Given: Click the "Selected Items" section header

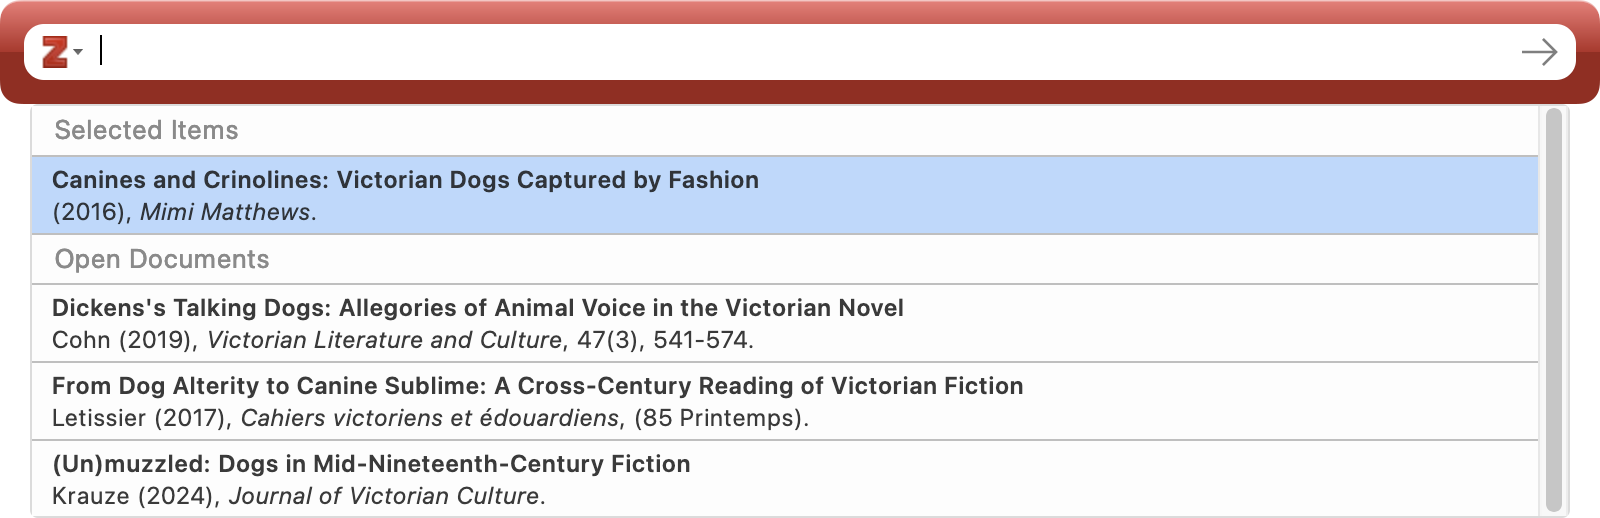Looking at the screenshot, I should (x=146, y=130).
